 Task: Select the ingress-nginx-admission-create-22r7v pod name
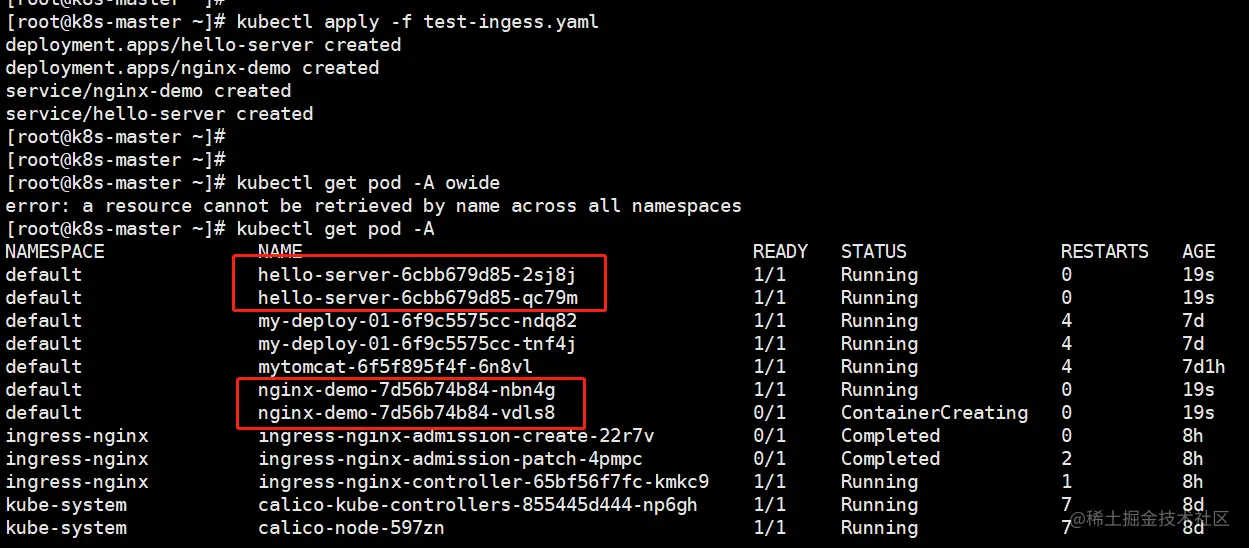click(456, 436)
